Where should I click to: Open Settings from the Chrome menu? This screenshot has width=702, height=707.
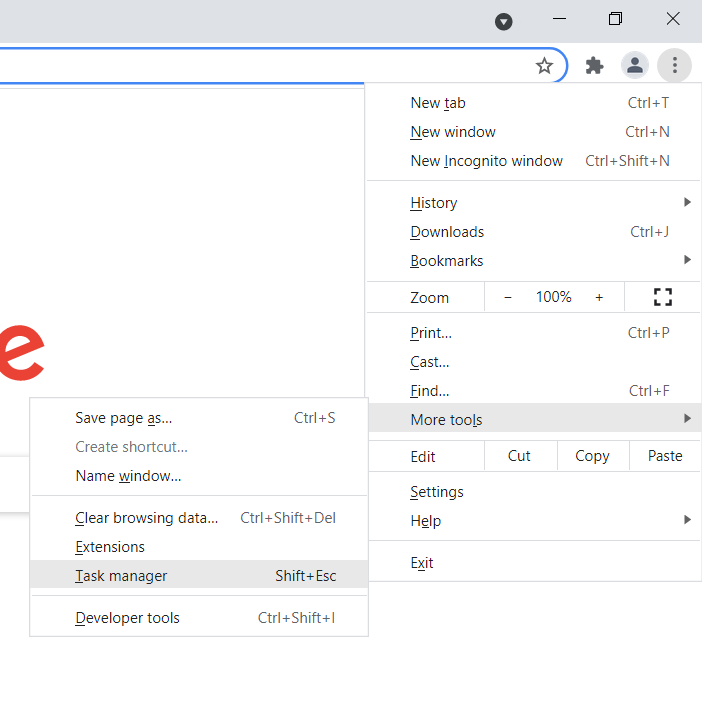coord(438,492)
